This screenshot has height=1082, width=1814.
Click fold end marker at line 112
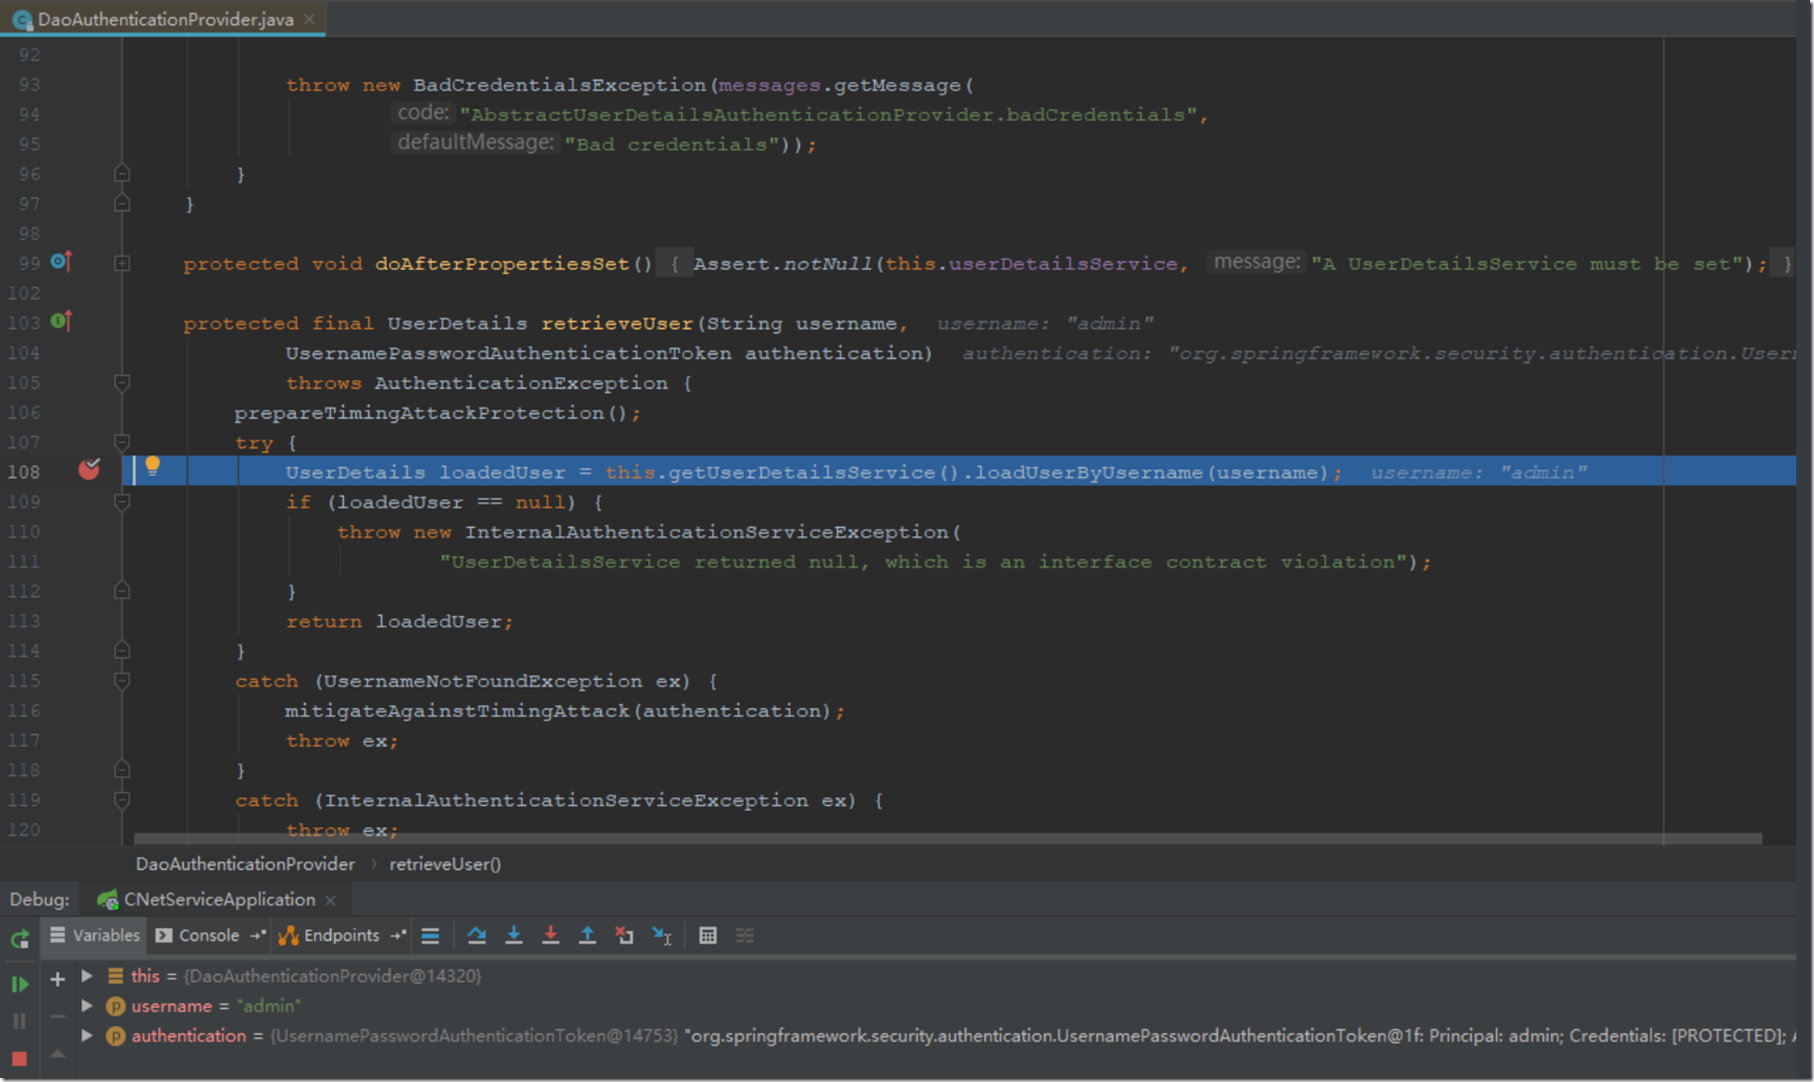point(122,591)
